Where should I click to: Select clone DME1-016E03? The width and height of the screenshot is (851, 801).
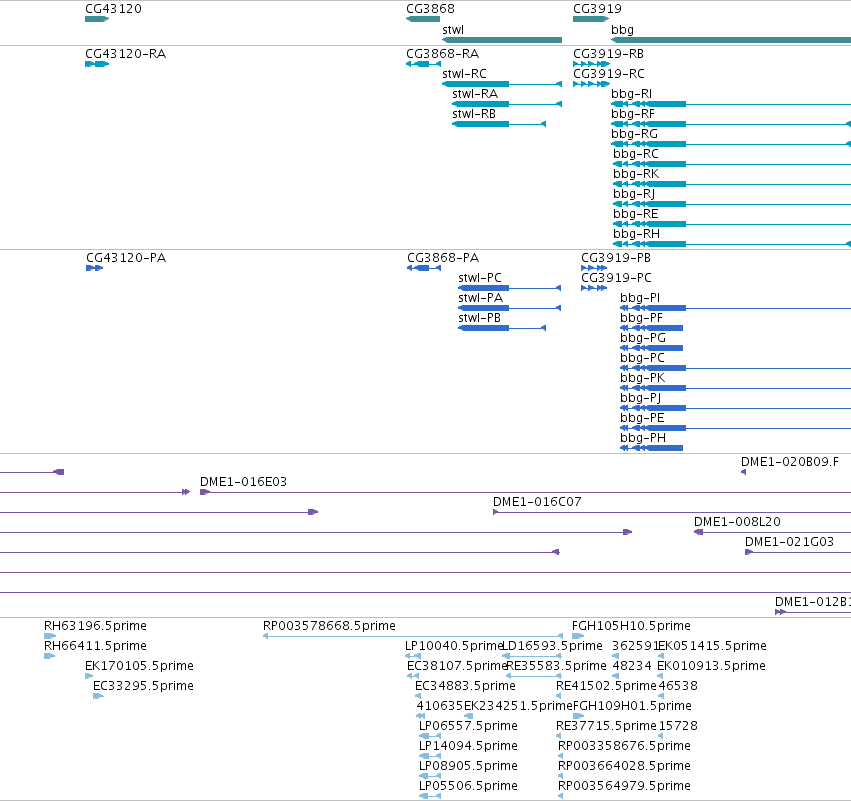tap(243, 482)
